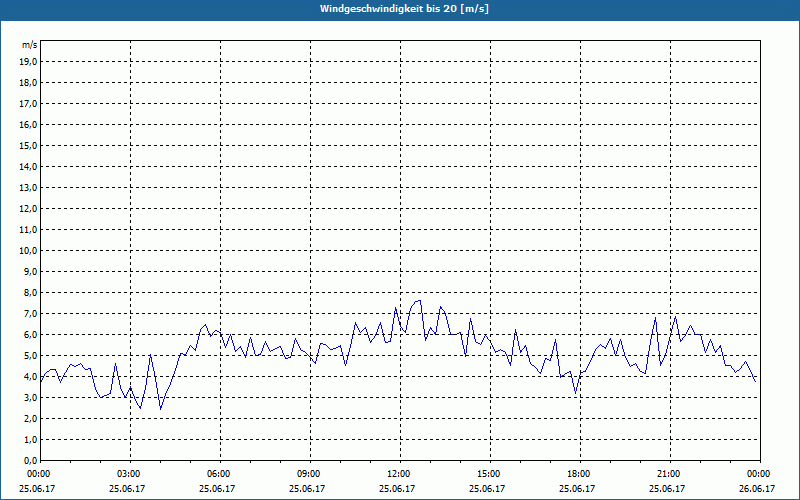The width and height of the screenshot is (800, 500).
Task: Click the 21:00 time axis label
Action: point(670,474)
